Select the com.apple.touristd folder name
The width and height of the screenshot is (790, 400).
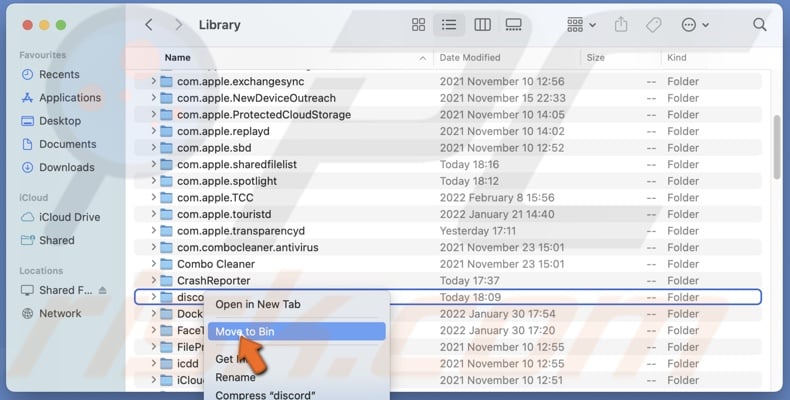[x=224, y=214]
